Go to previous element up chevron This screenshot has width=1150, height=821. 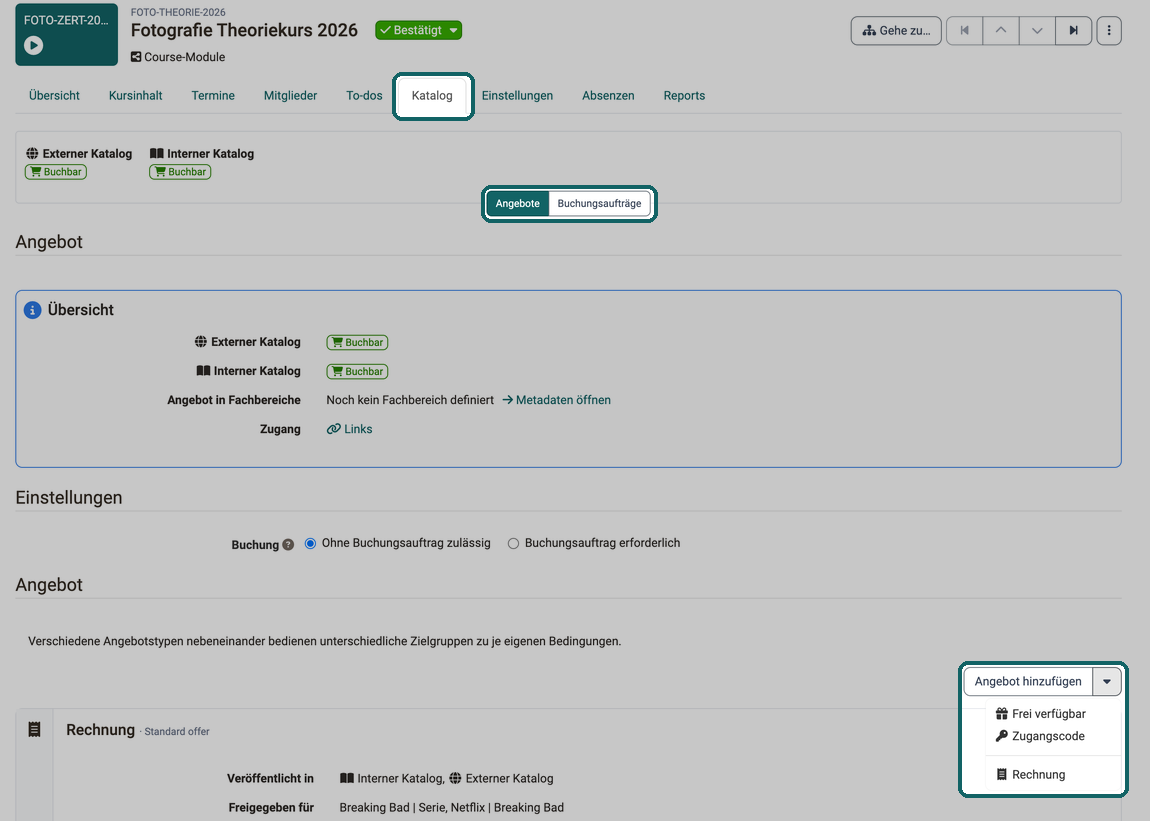1000,31
